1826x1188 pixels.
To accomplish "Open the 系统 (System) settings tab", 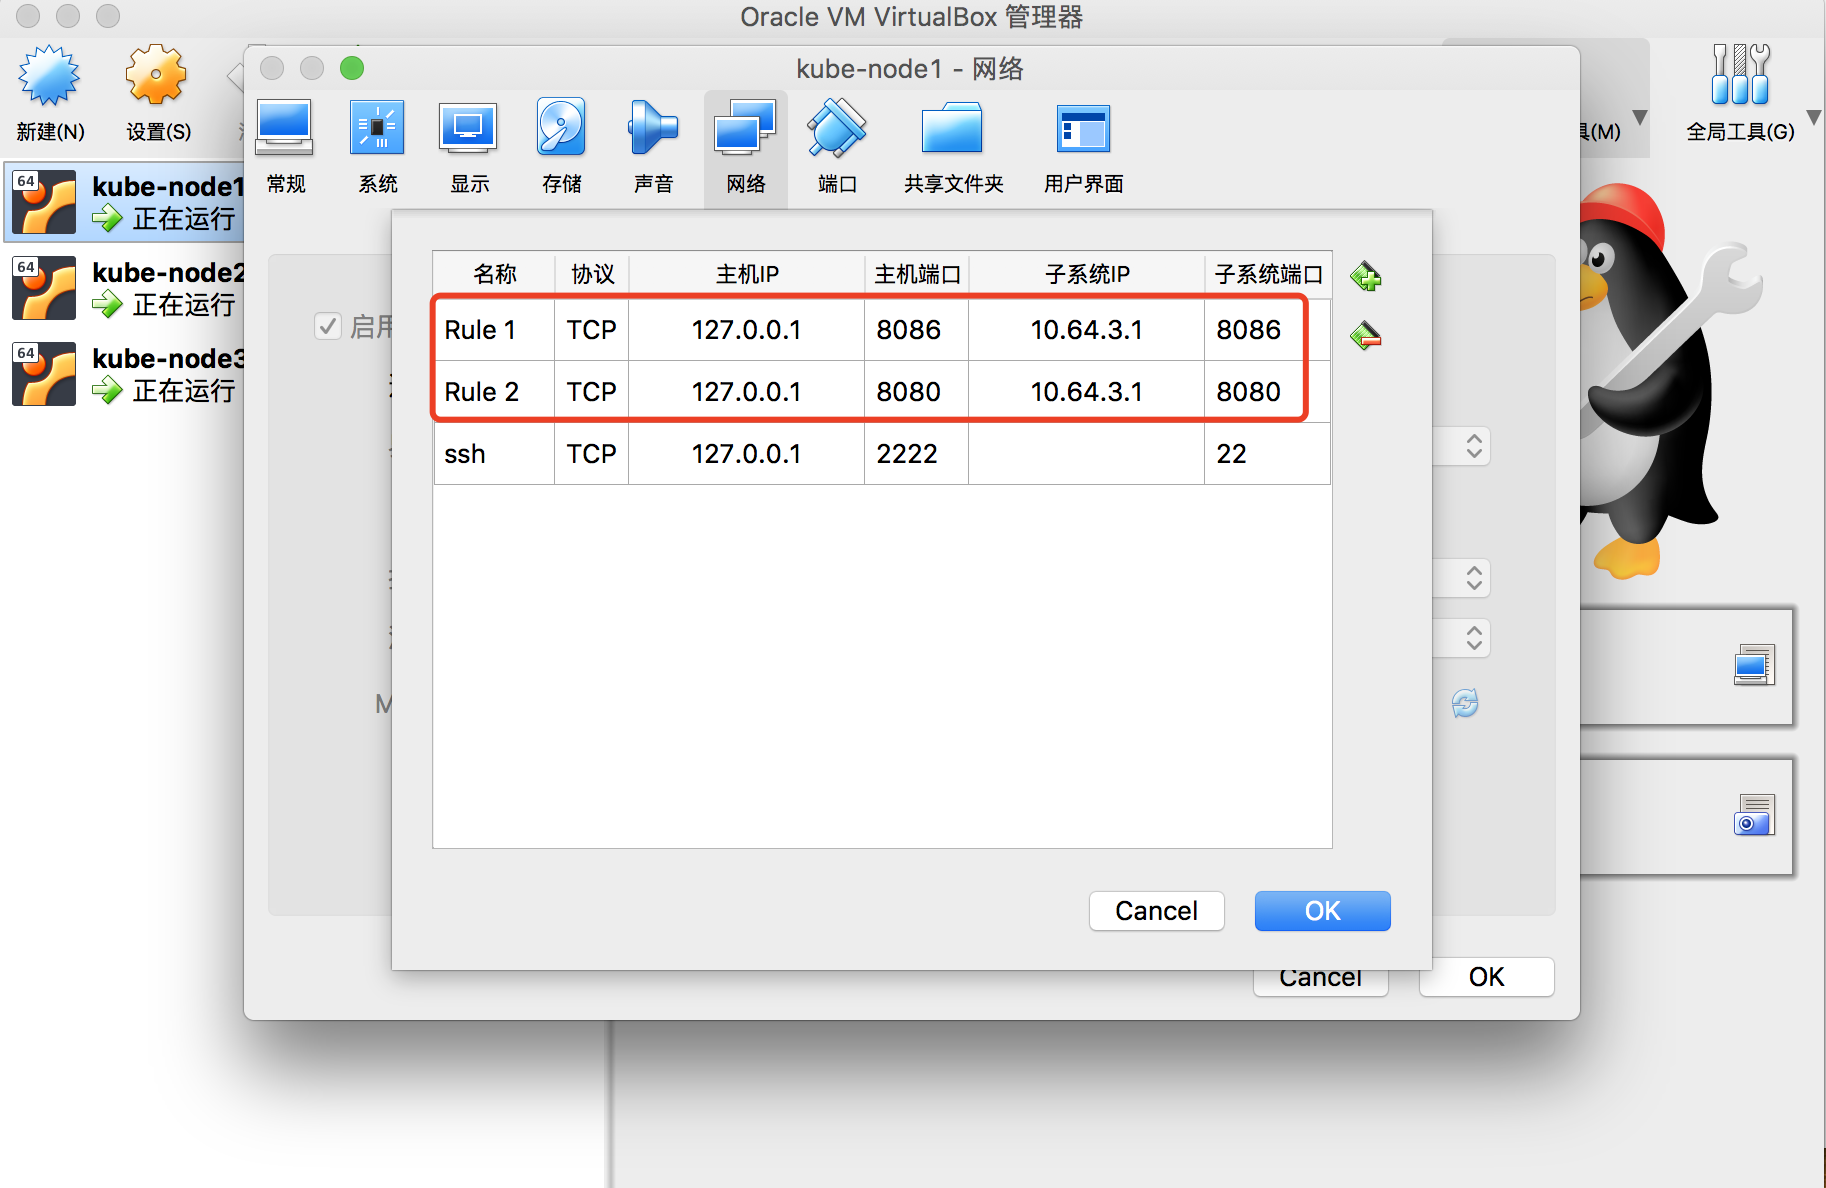I will (377, 148).
